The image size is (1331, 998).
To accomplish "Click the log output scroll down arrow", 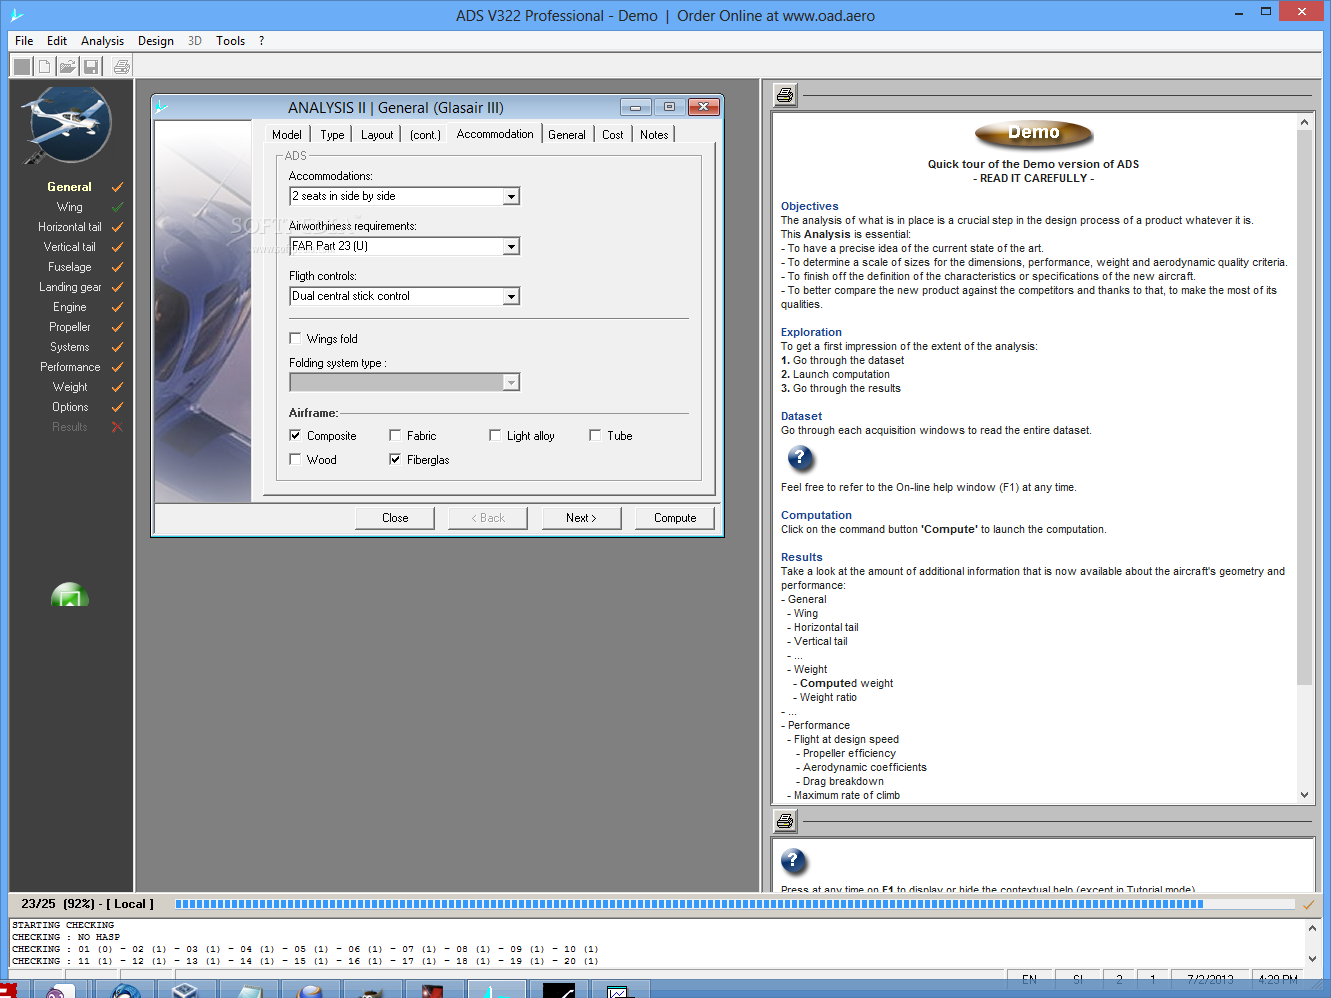I will point(1312,959).
